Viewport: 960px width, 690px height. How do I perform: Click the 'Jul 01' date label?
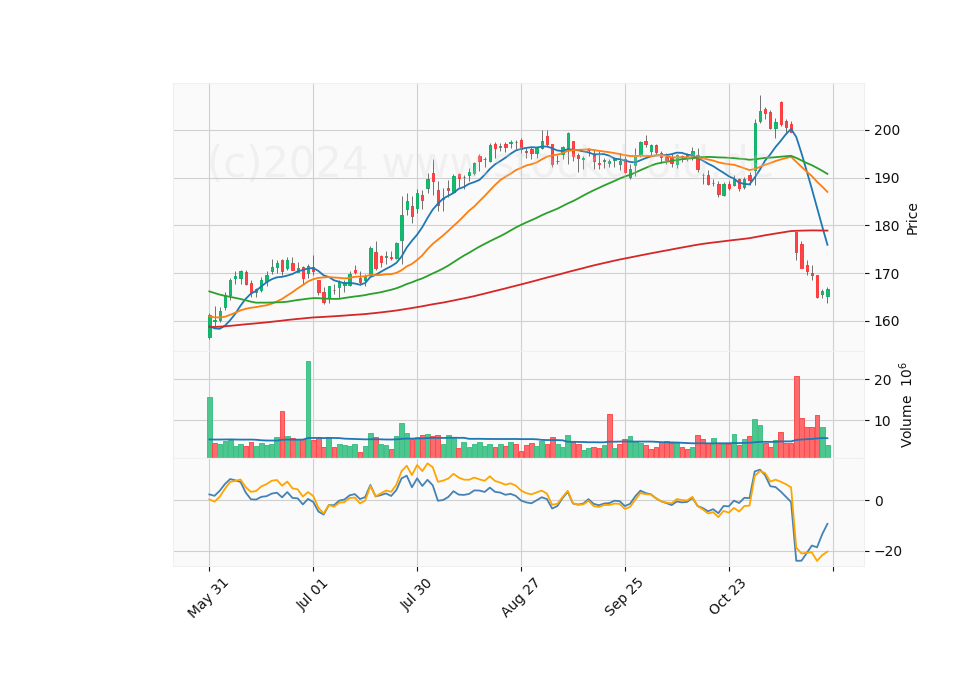312,594
